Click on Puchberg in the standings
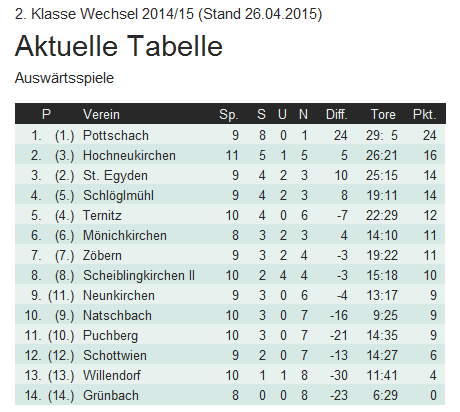This screenshot has height=412, width=460. coord(110,335)
